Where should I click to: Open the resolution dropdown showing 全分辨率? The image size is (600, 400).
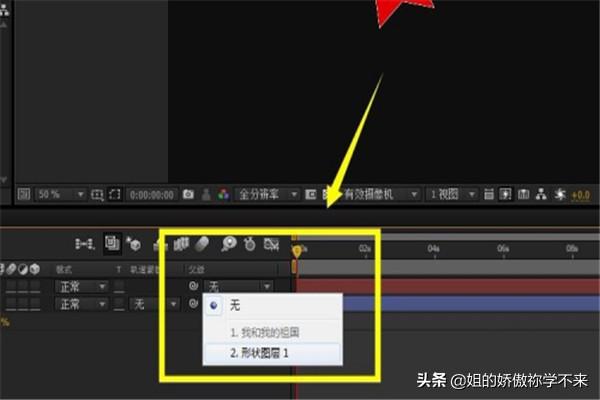[x=267, y=193]
